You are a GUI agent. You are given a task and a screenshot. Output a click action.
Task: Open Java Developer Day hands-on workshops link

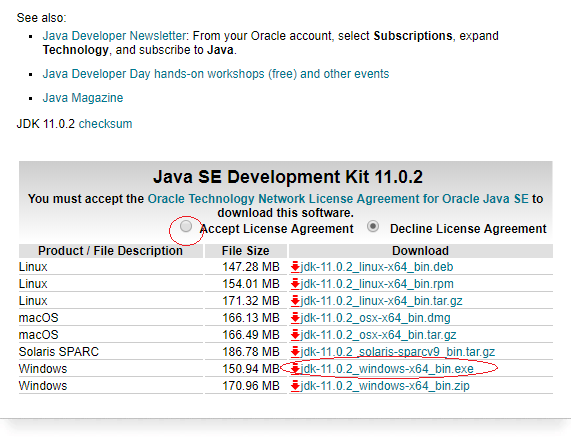point(216,74)
